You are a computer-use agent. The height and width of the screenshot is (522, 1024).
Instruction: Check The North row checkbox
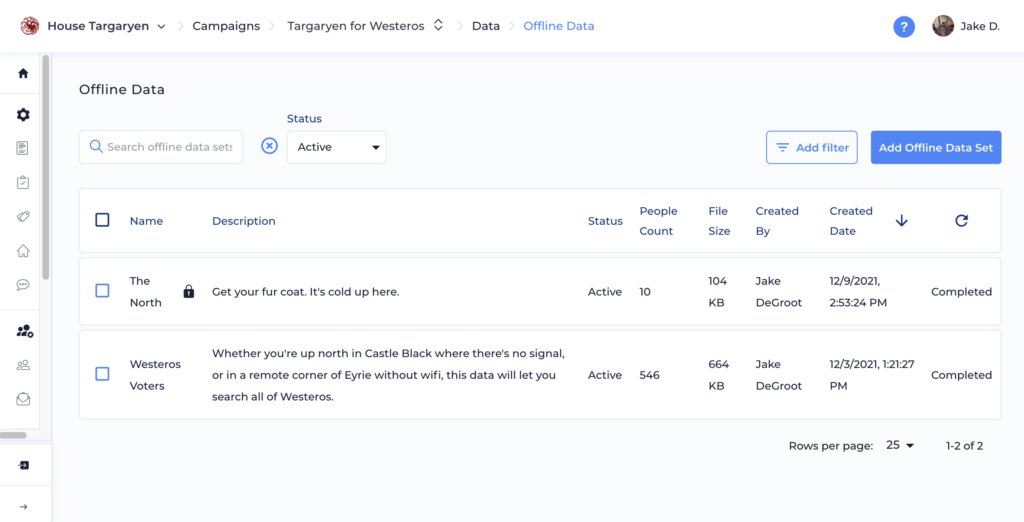pos(102,291)
